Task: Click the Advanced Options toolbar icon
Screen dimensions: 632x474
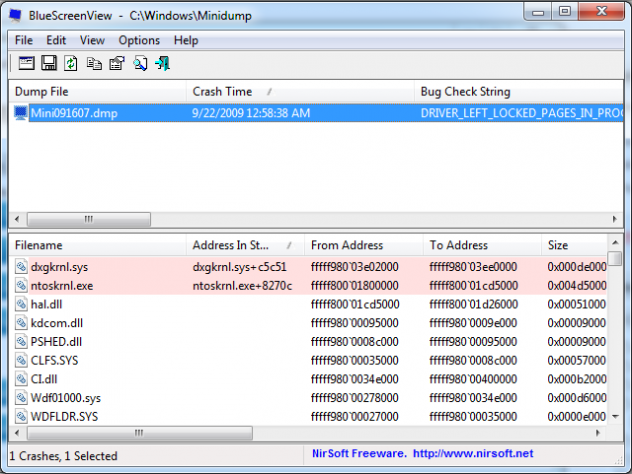Action: tap(26, 64)
